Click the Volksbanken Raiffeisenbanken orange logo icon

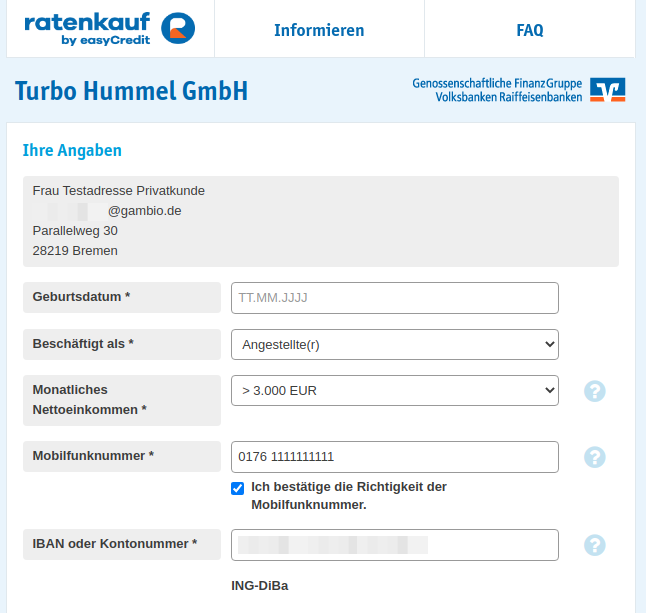click(x=607, y=90)
